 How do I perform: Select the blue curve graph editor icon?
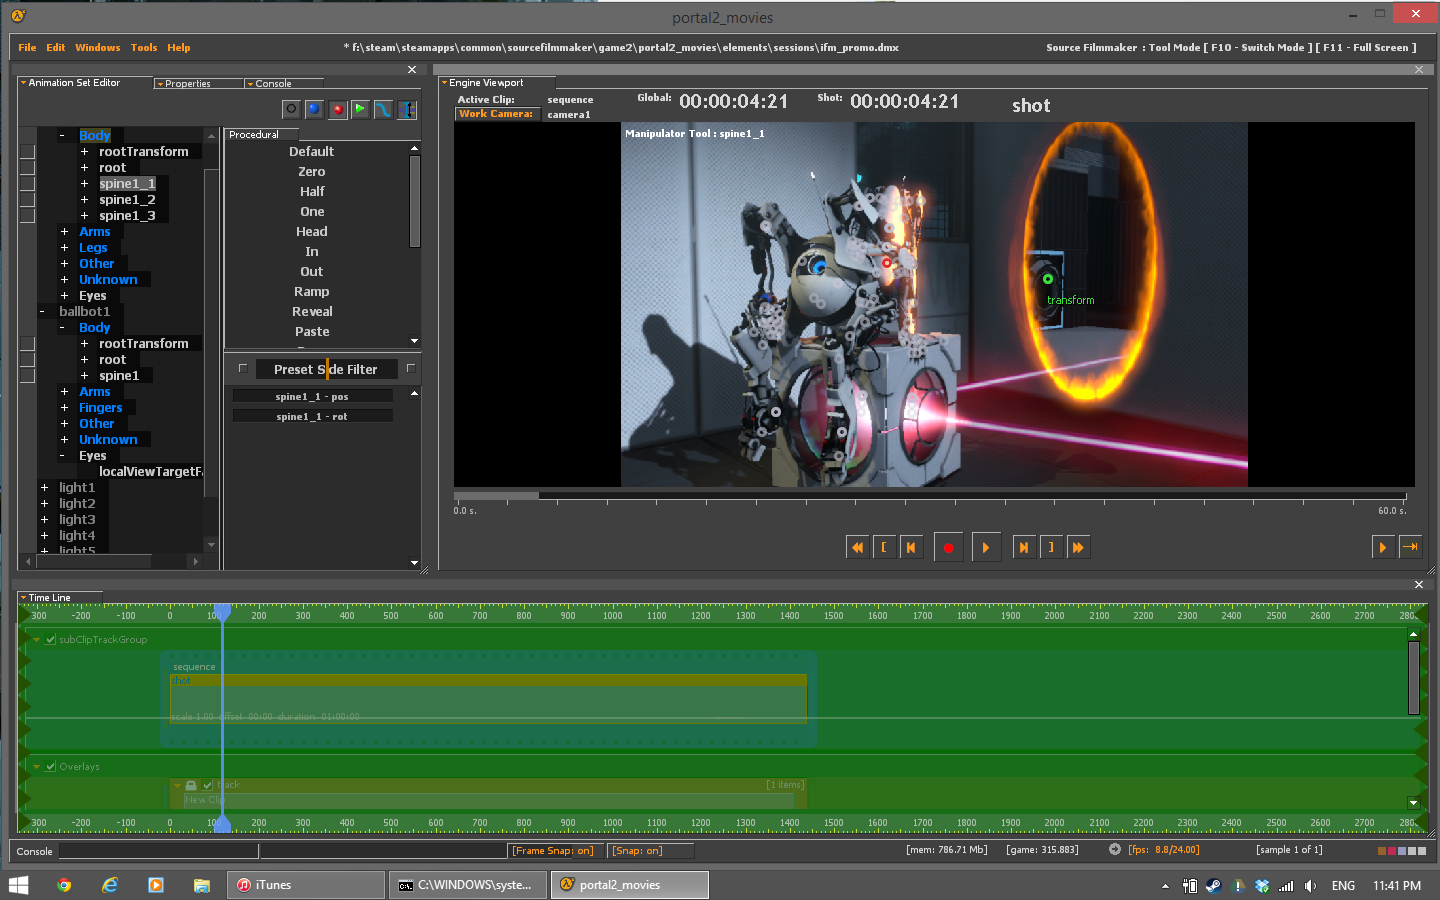(x=383, y=109)
